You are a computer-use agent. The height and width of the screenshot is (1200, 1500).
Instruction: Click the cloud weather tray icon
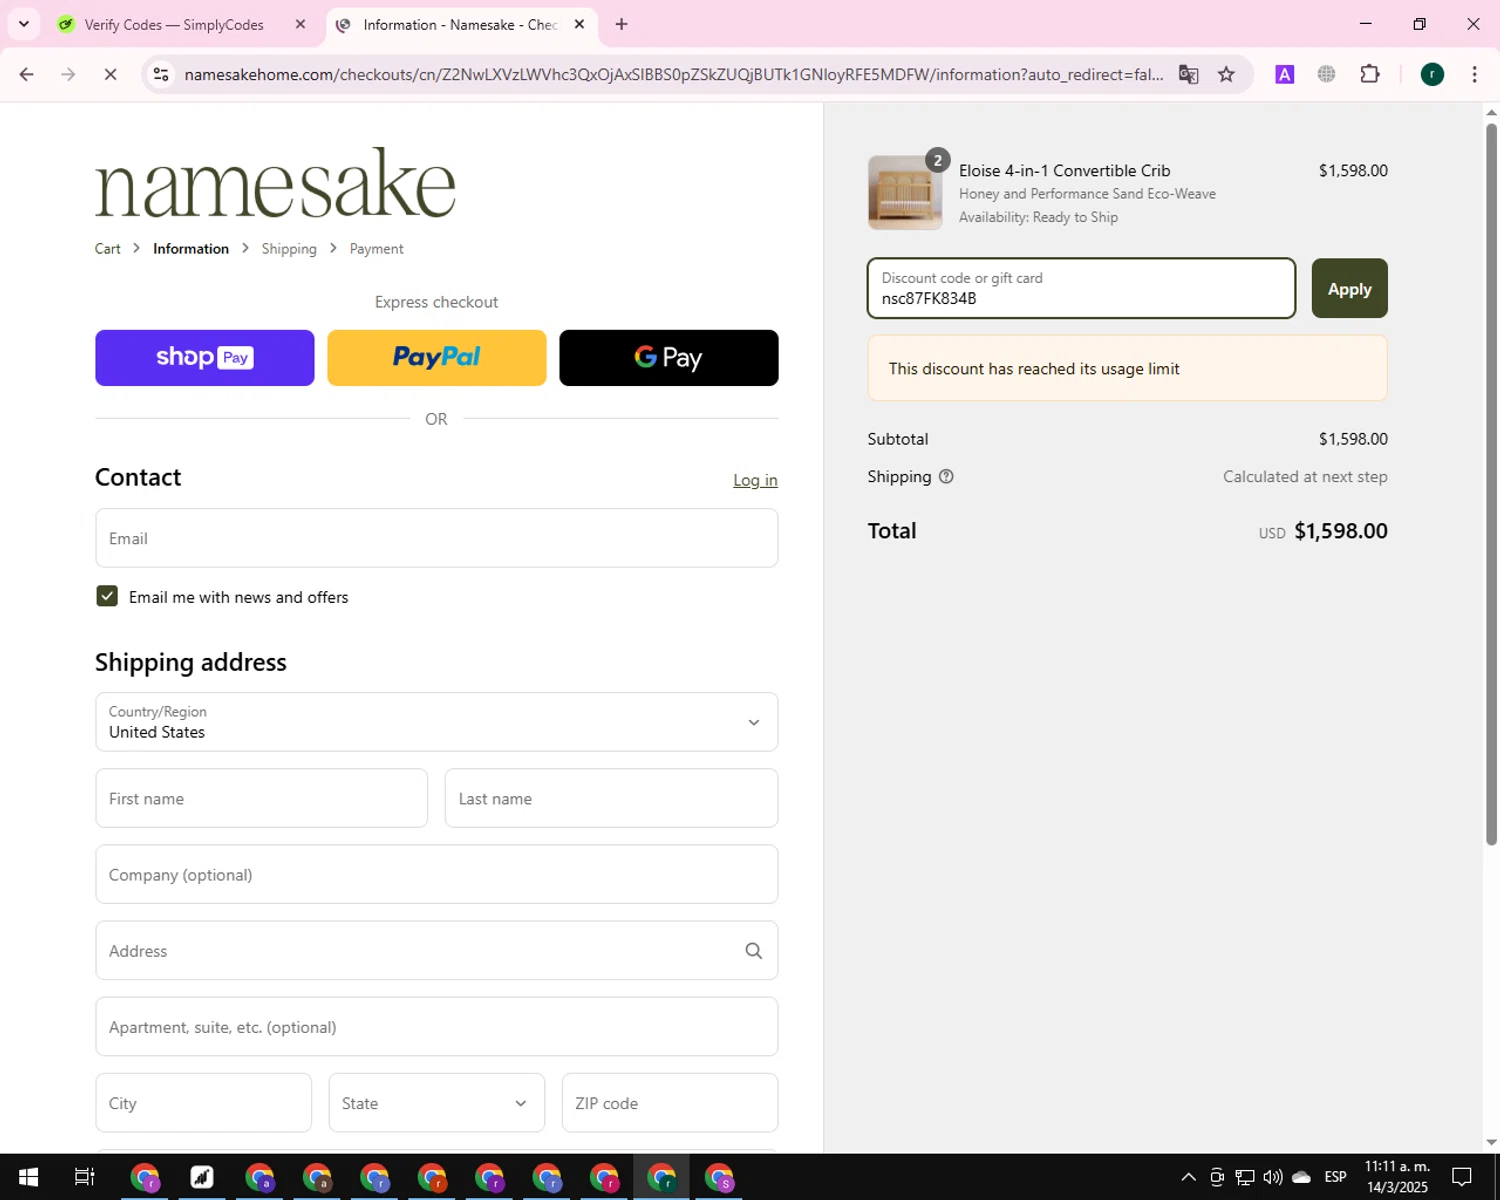(x=1301, y=1177)
